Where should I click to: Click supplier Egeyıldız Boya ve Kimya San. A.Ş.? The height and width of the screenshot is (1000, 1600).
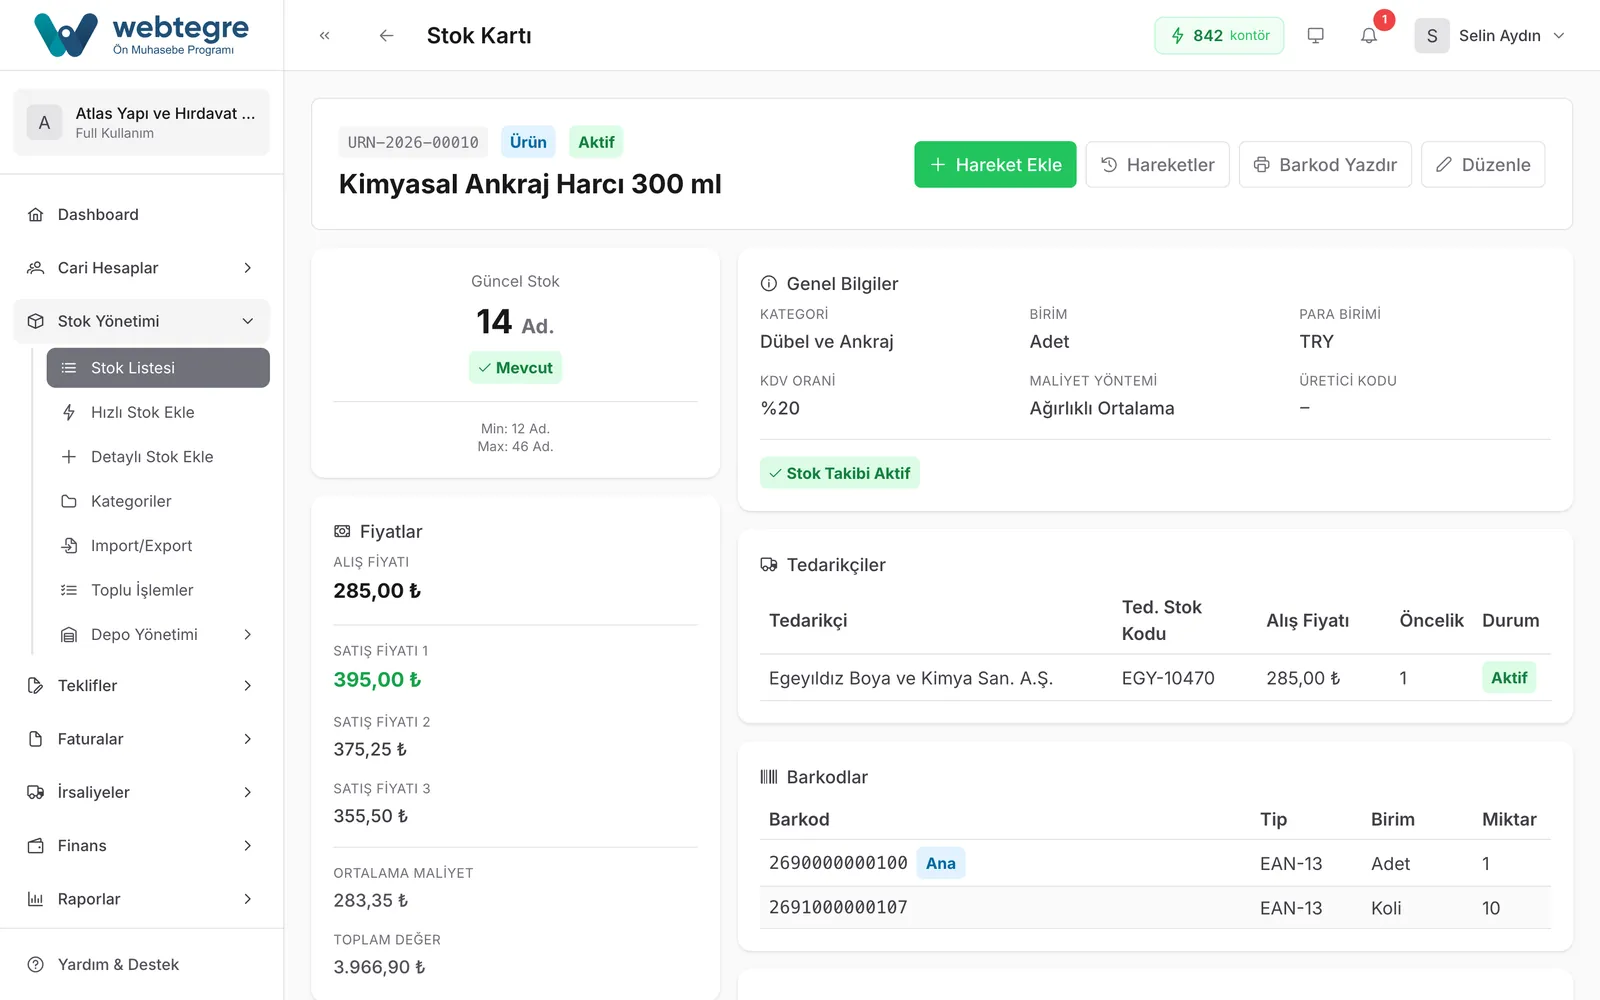911,678
